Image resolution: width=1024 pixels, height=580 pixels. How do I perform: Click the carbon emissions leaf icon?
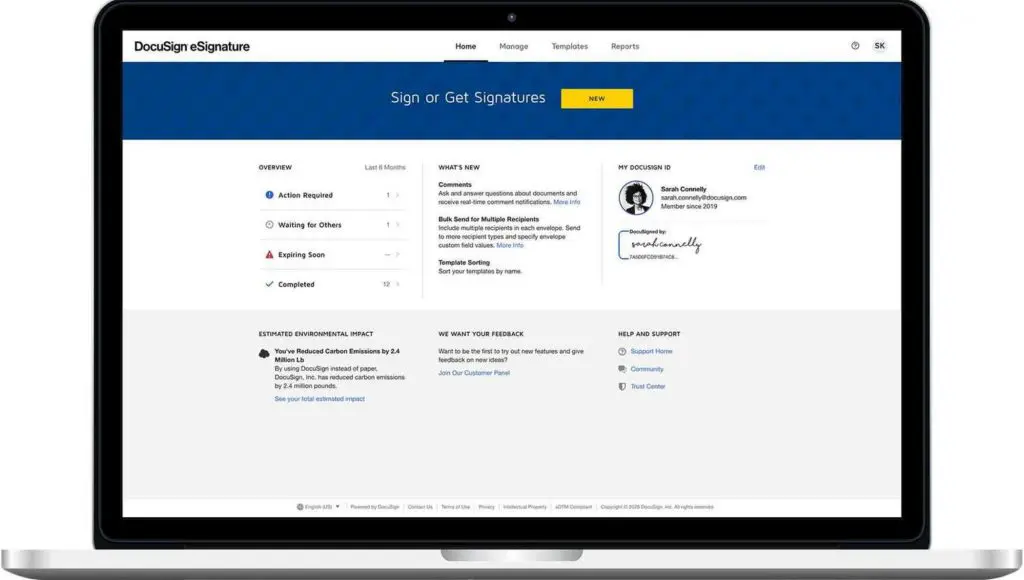pyautogui.click(x=262, y=354)
